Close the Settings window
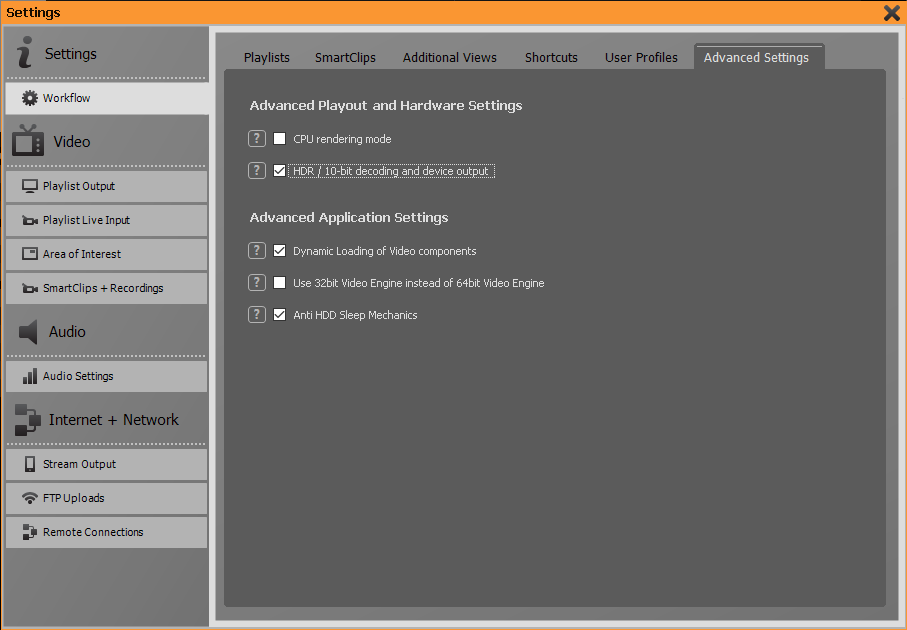This screenshot has width=907, height=630. [x=892, y=13]
